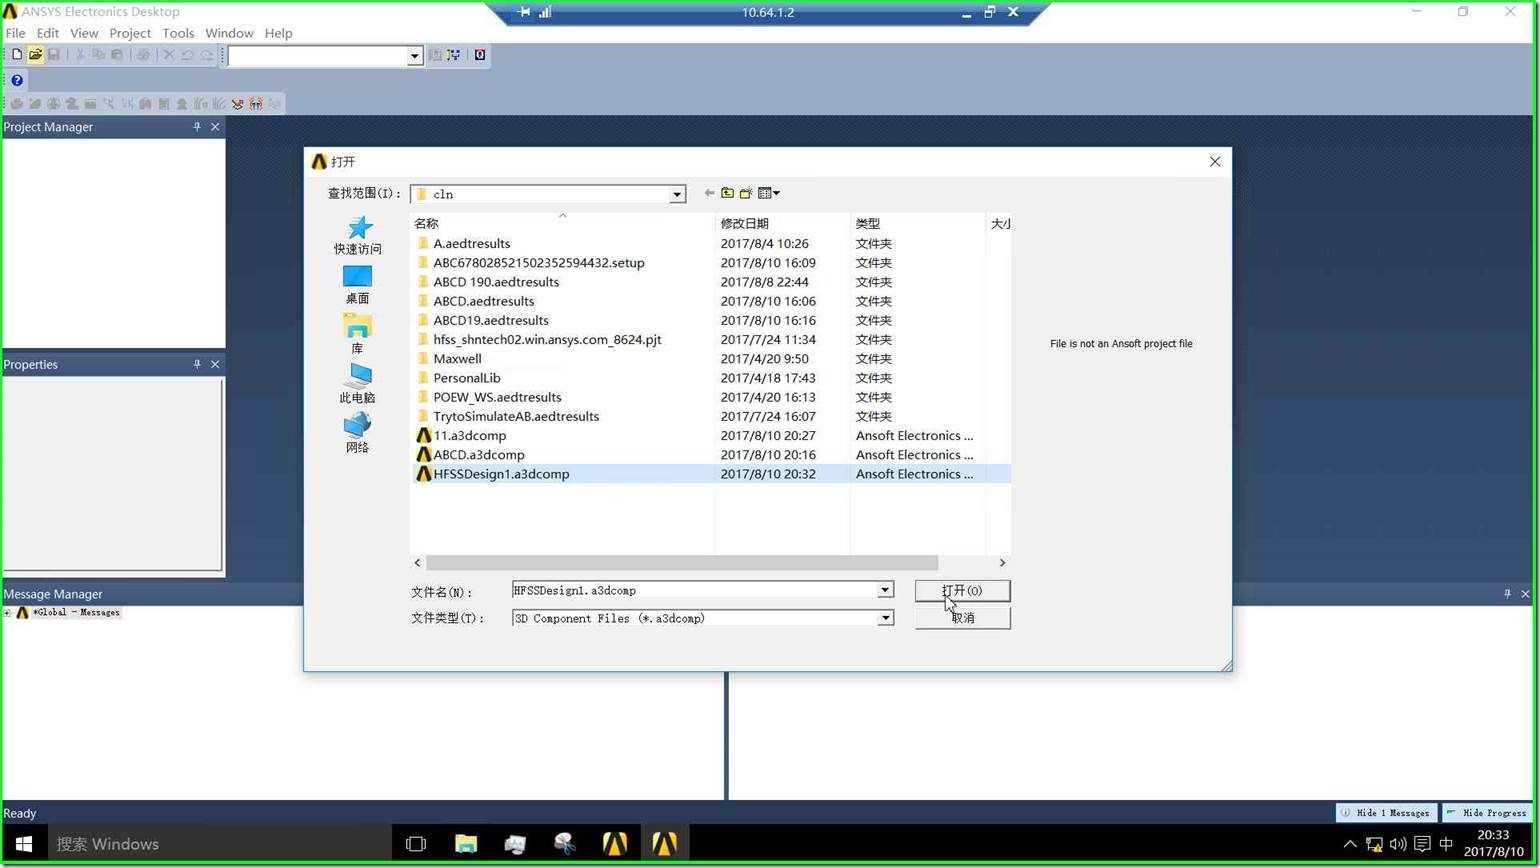
Task: Click the Undo toolbar icon
Action: coord(187,55)
